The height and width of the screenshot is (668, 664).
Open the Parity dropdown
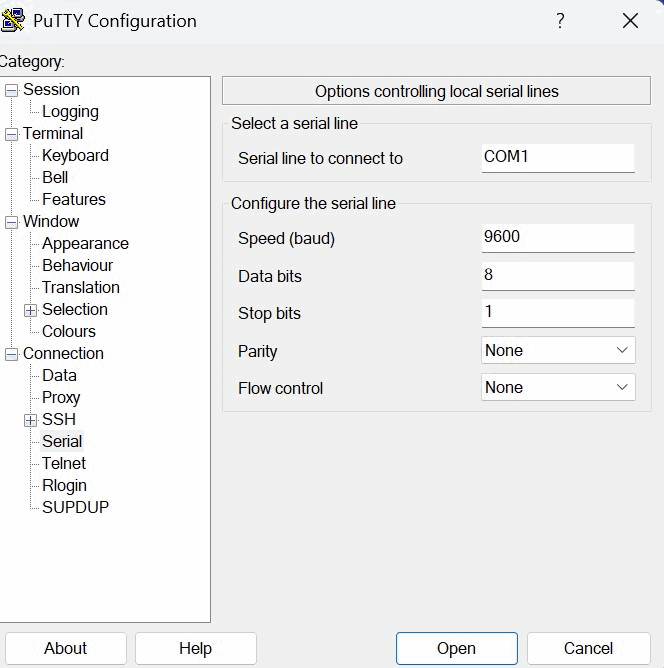(558, 350)
